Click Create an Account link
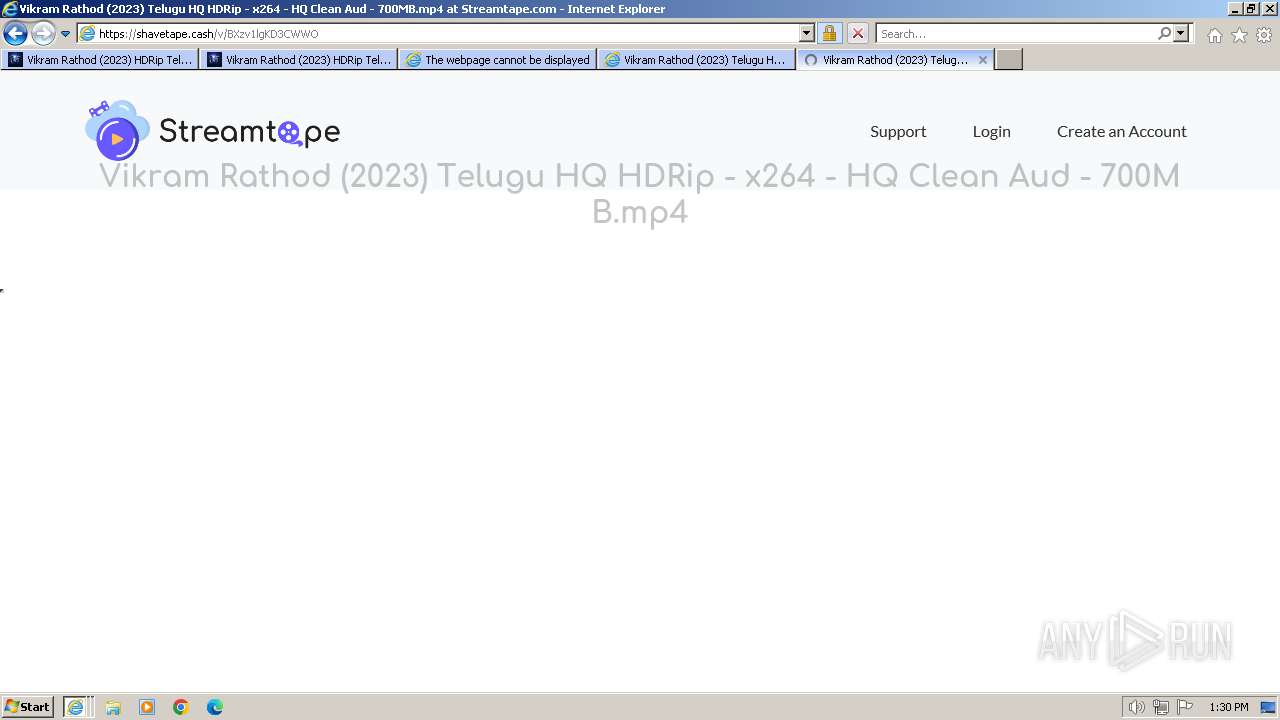The width and height of the screenshot is (1280, 720). pos(1121,131)
